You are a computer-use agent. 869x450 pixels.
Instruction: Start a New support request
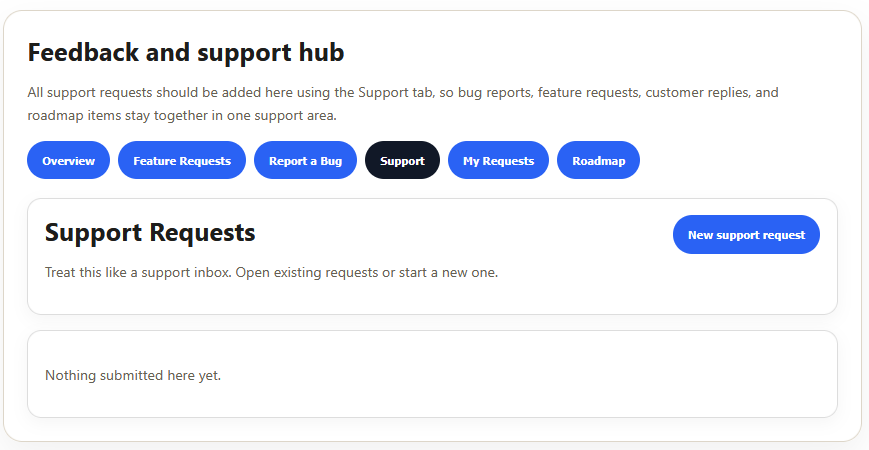click(x=746, y=234)
